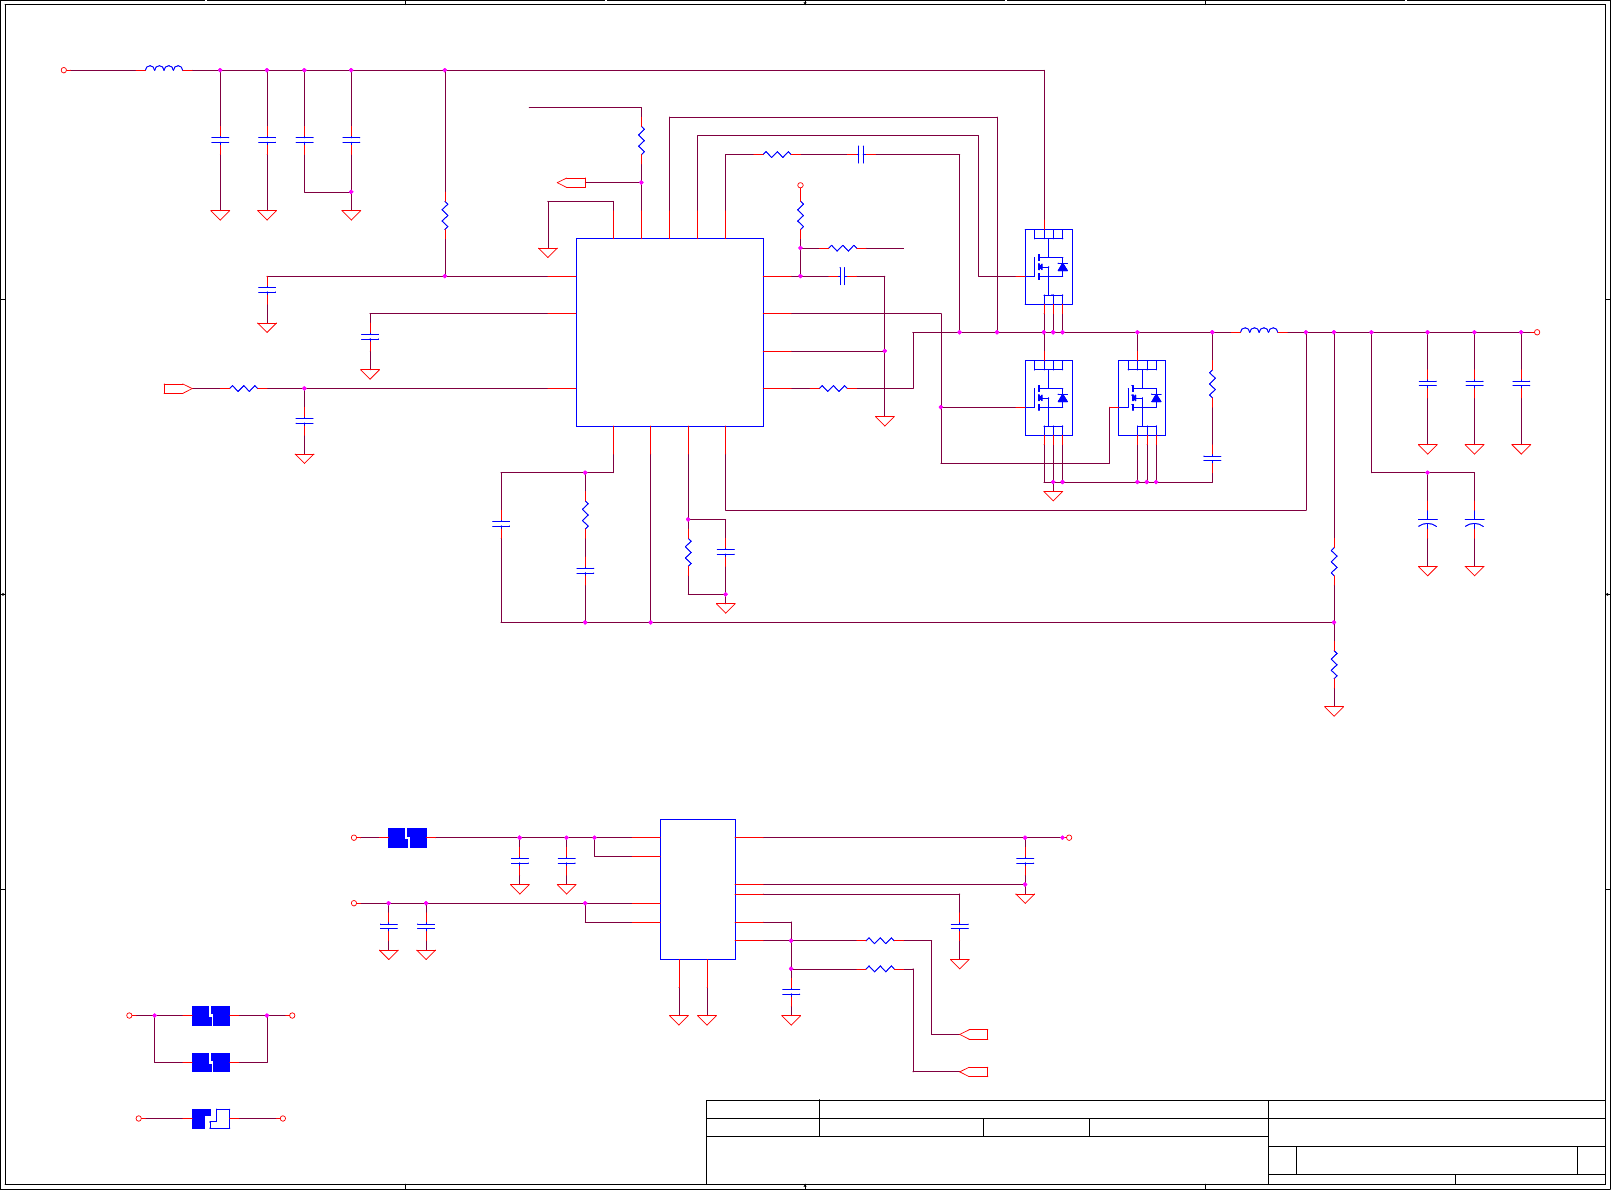The image size is (1611, 1190).
Task: Click the off-page port above the large IC
Action: point(571,182)
